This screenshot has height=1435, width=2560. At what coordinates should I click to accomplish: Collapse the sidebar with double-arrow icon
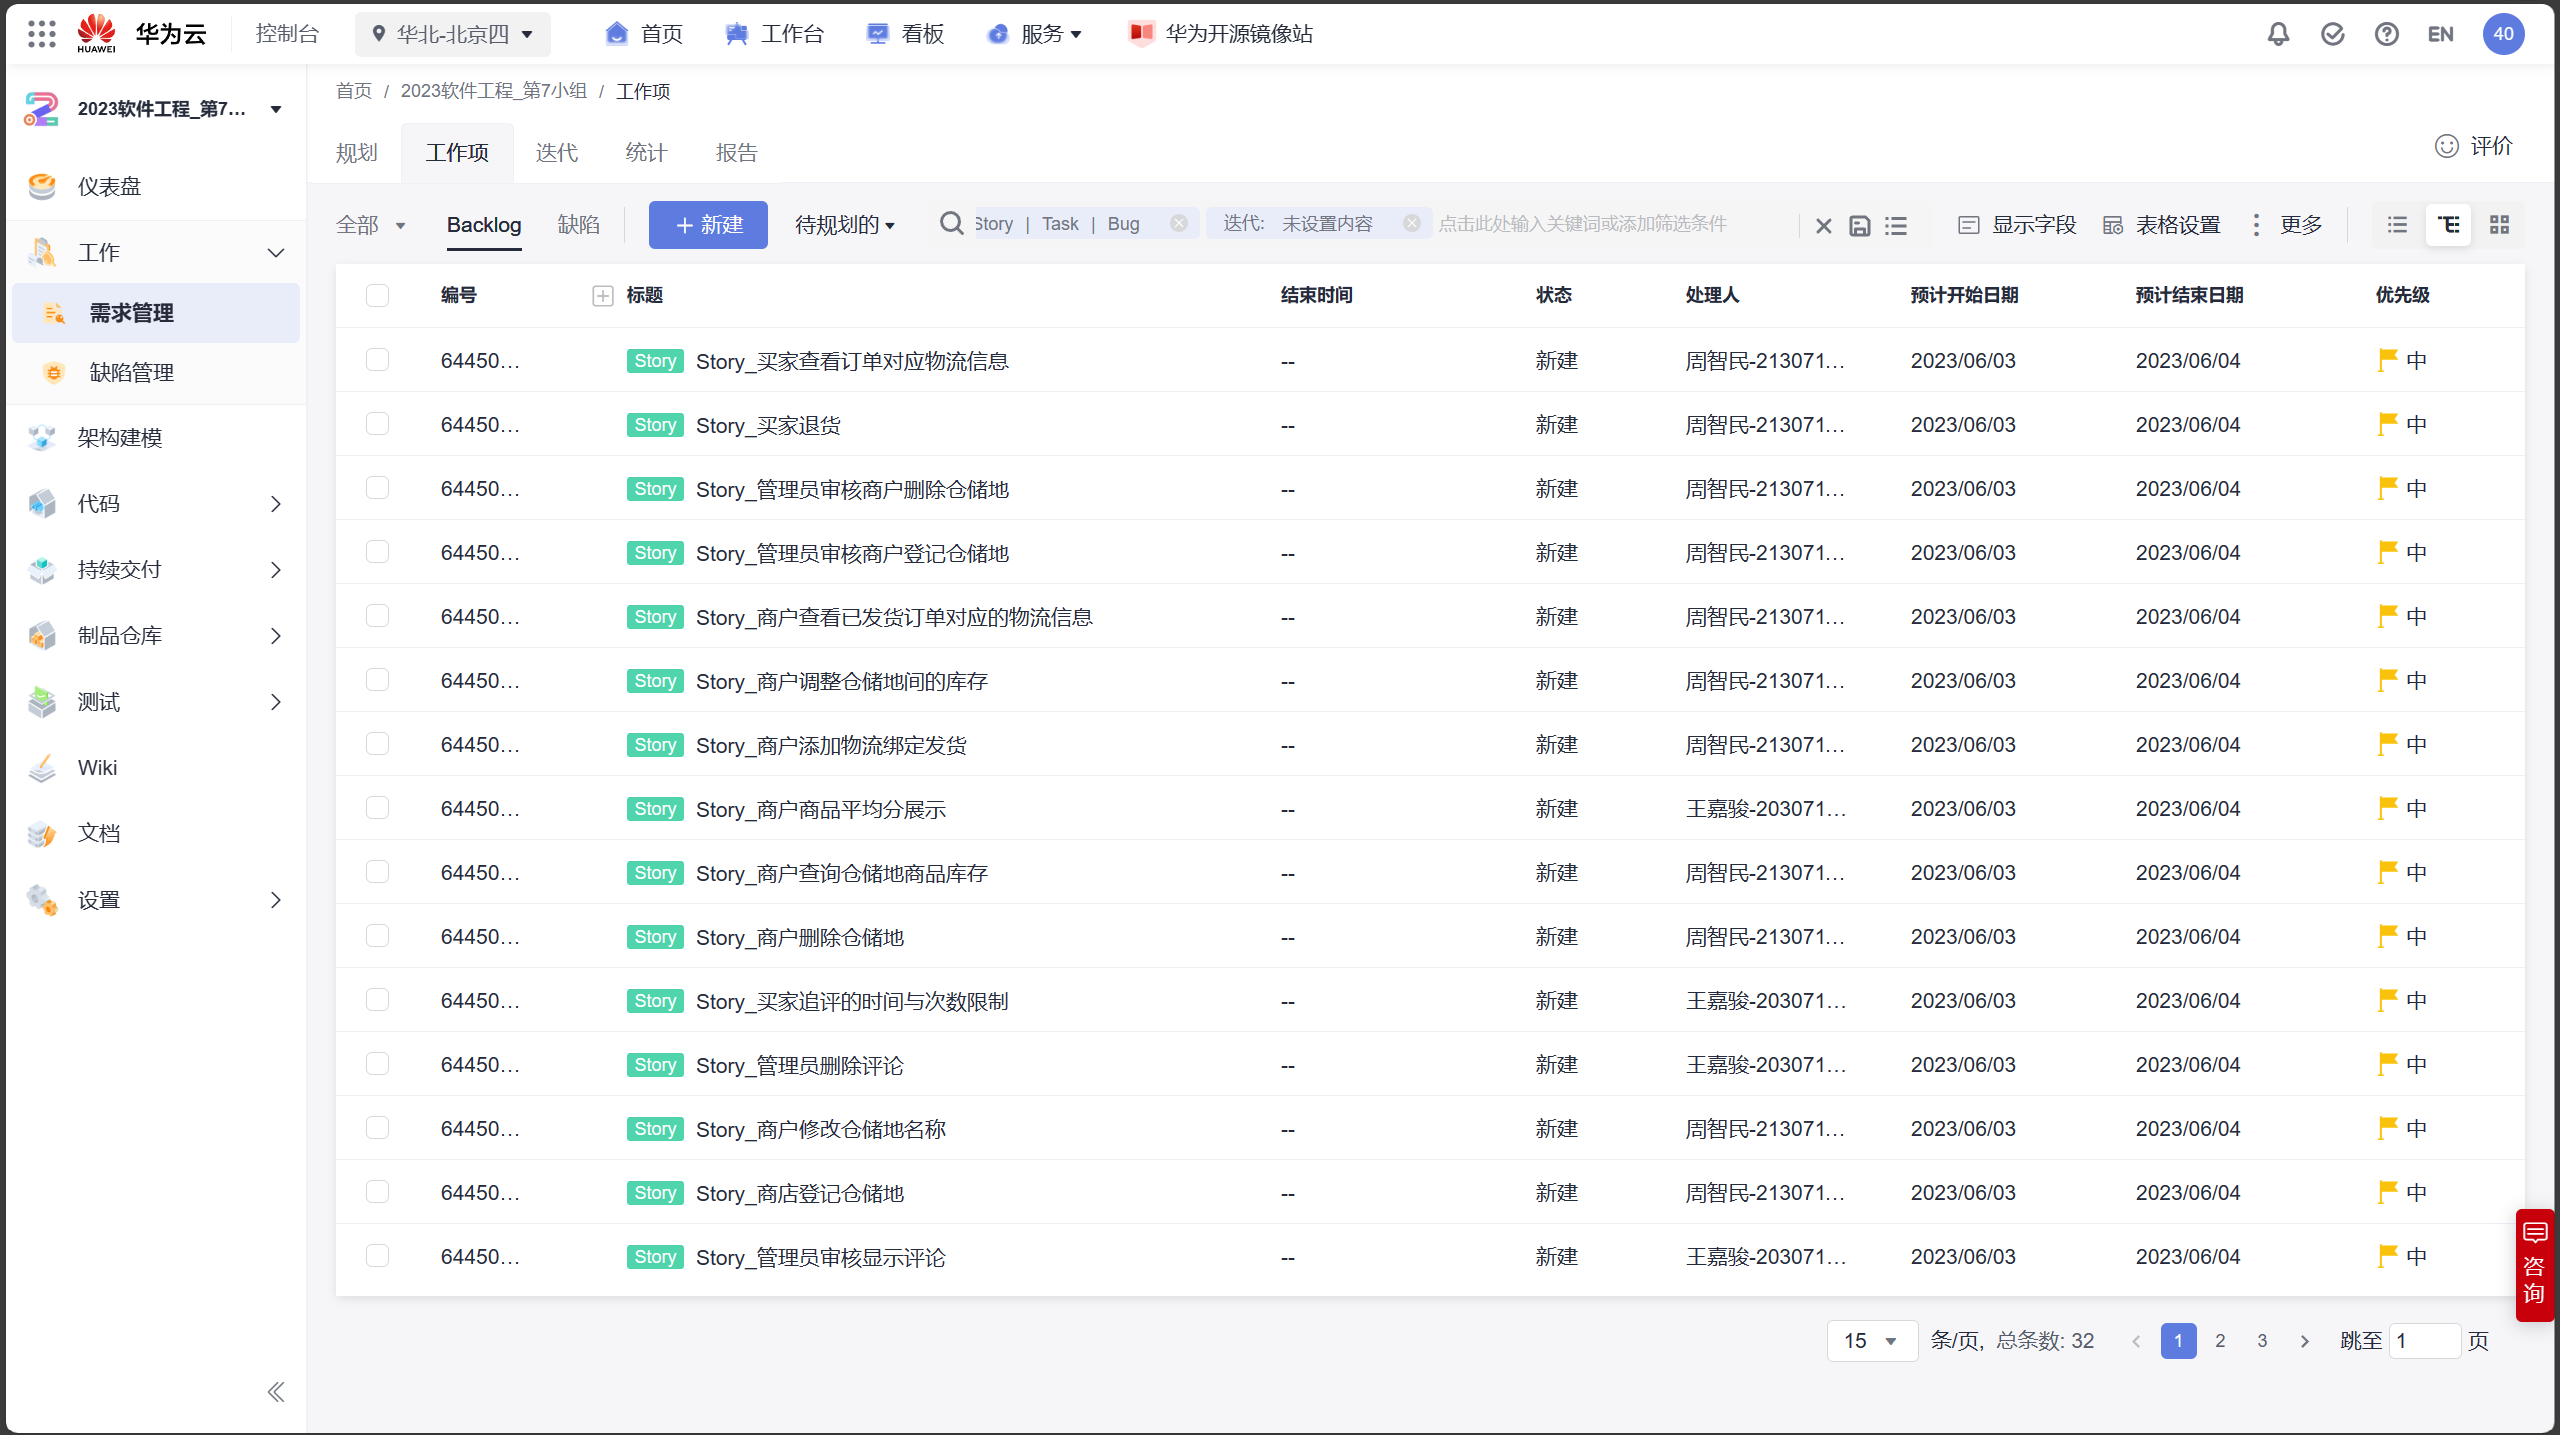click(276, 1391)
